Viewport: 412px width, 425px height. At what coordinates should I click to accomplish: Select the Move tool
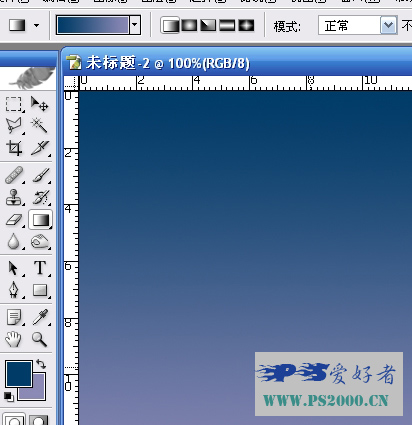tap(40, 104)
